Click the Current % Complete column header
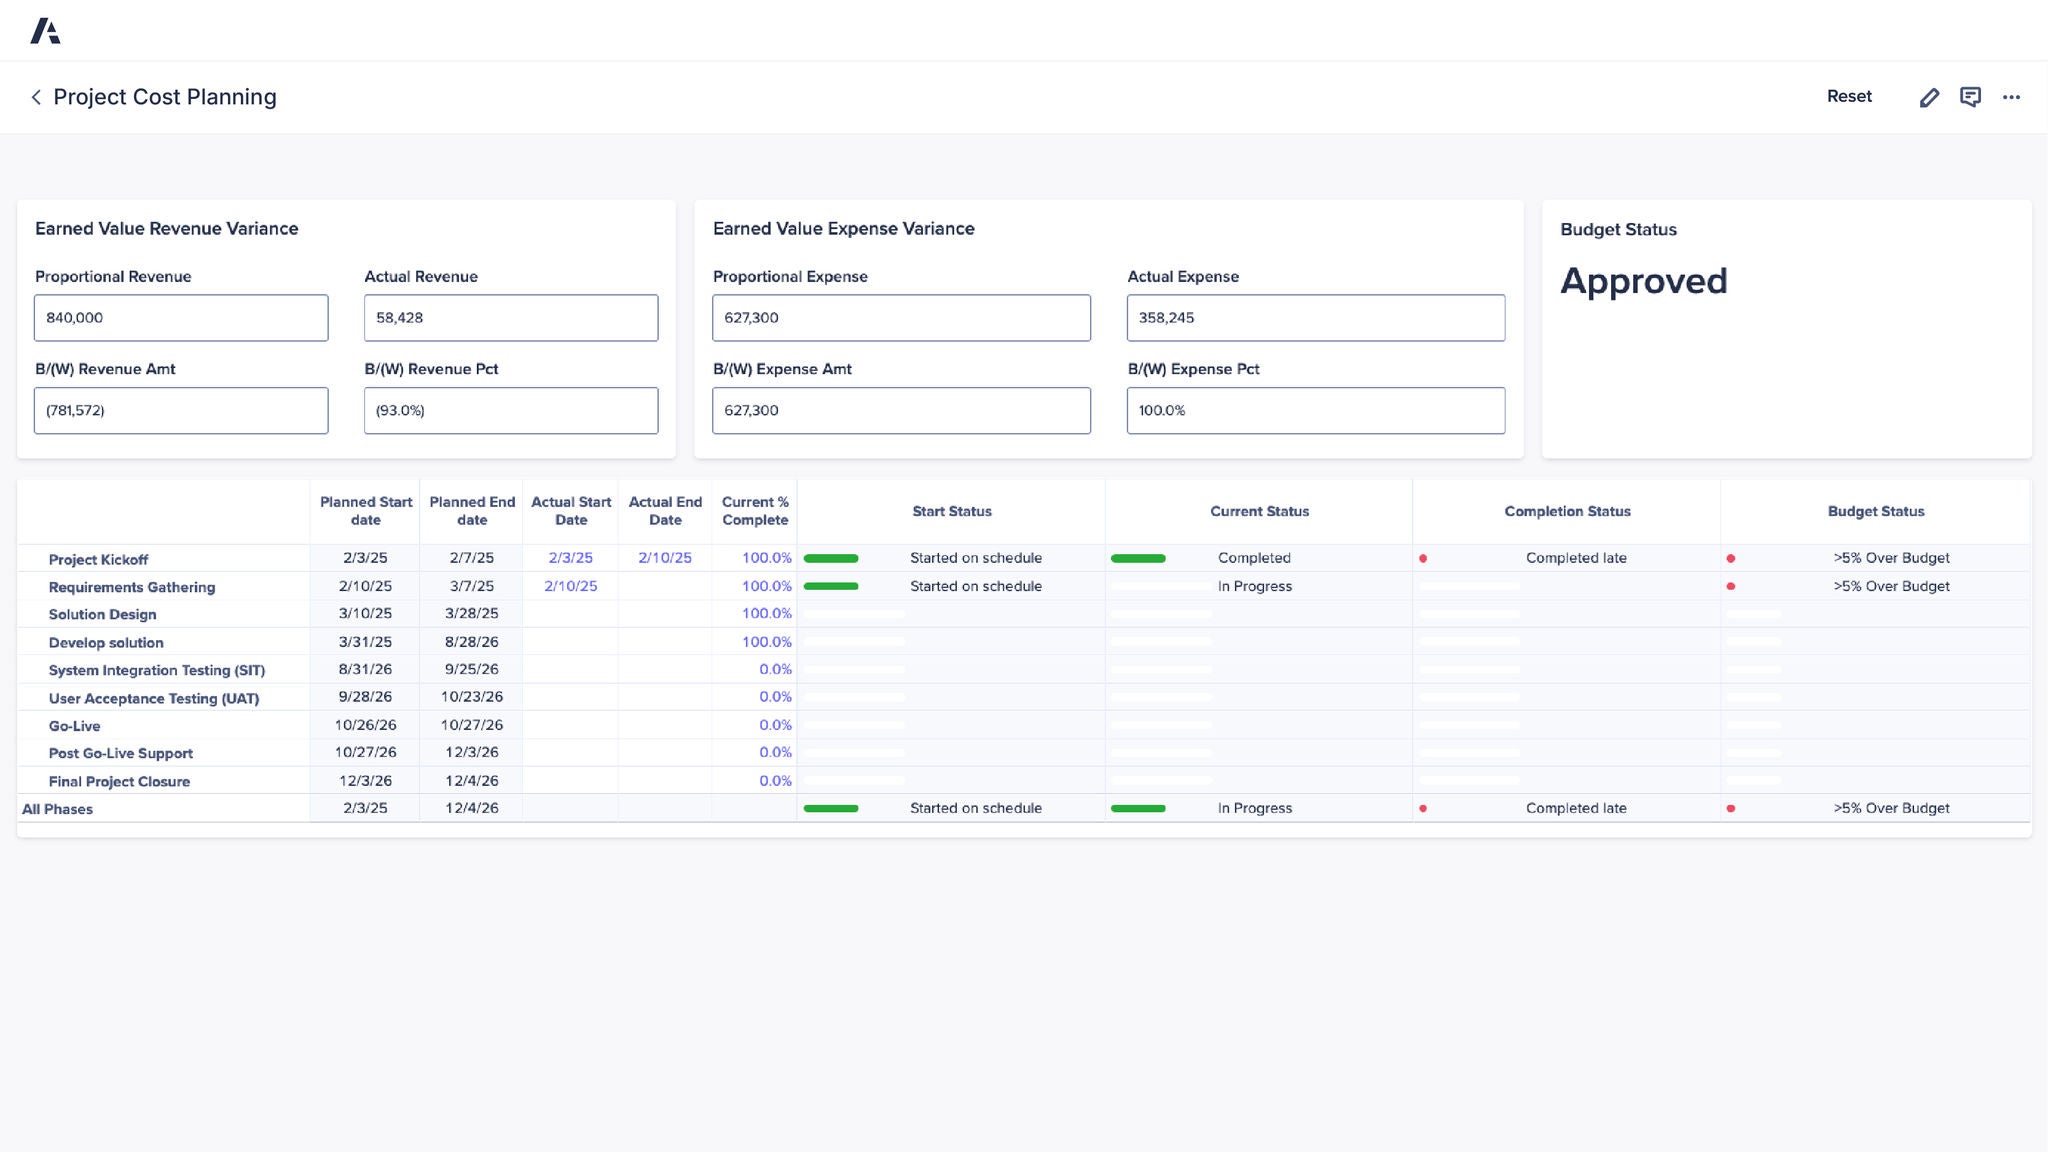 [x=754, y=510]
